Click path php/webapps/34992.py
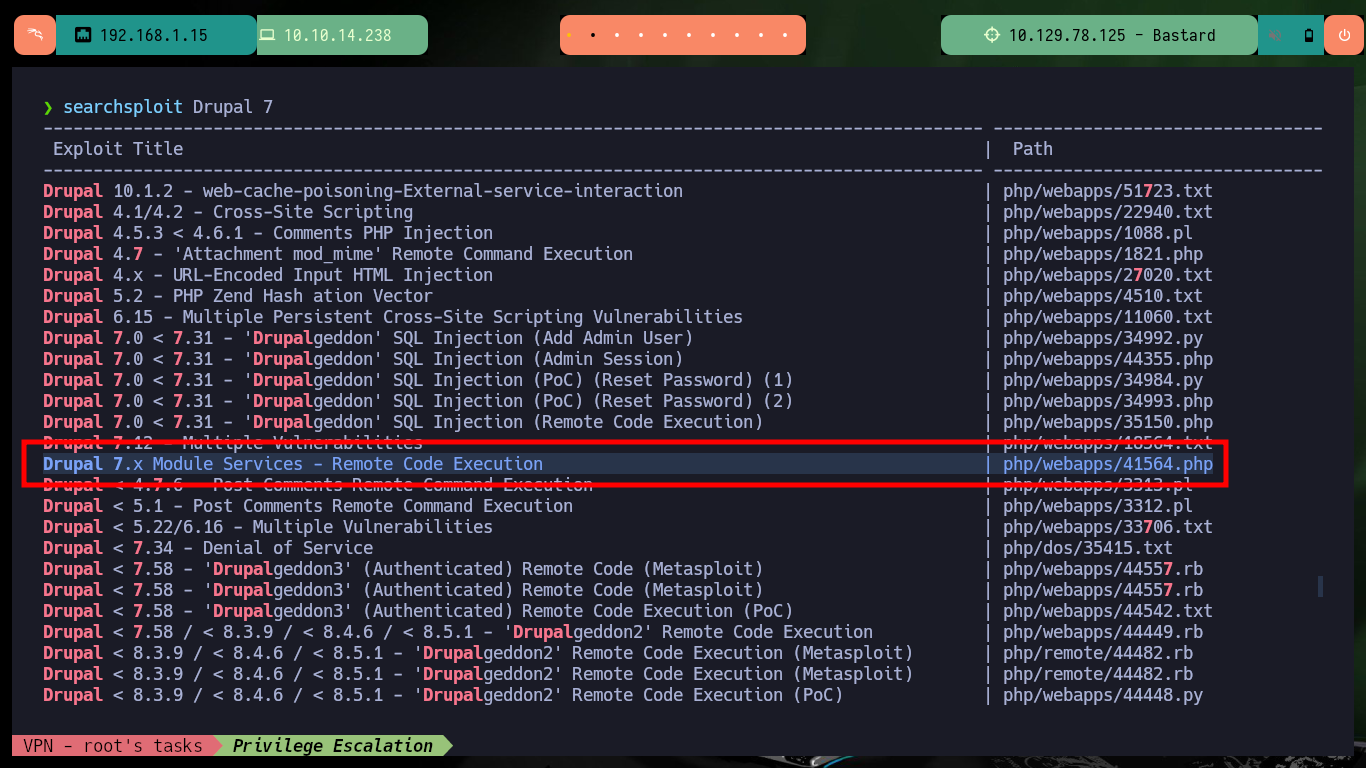Screen dimensions: 1366x768 click(x=1103, y=338)
